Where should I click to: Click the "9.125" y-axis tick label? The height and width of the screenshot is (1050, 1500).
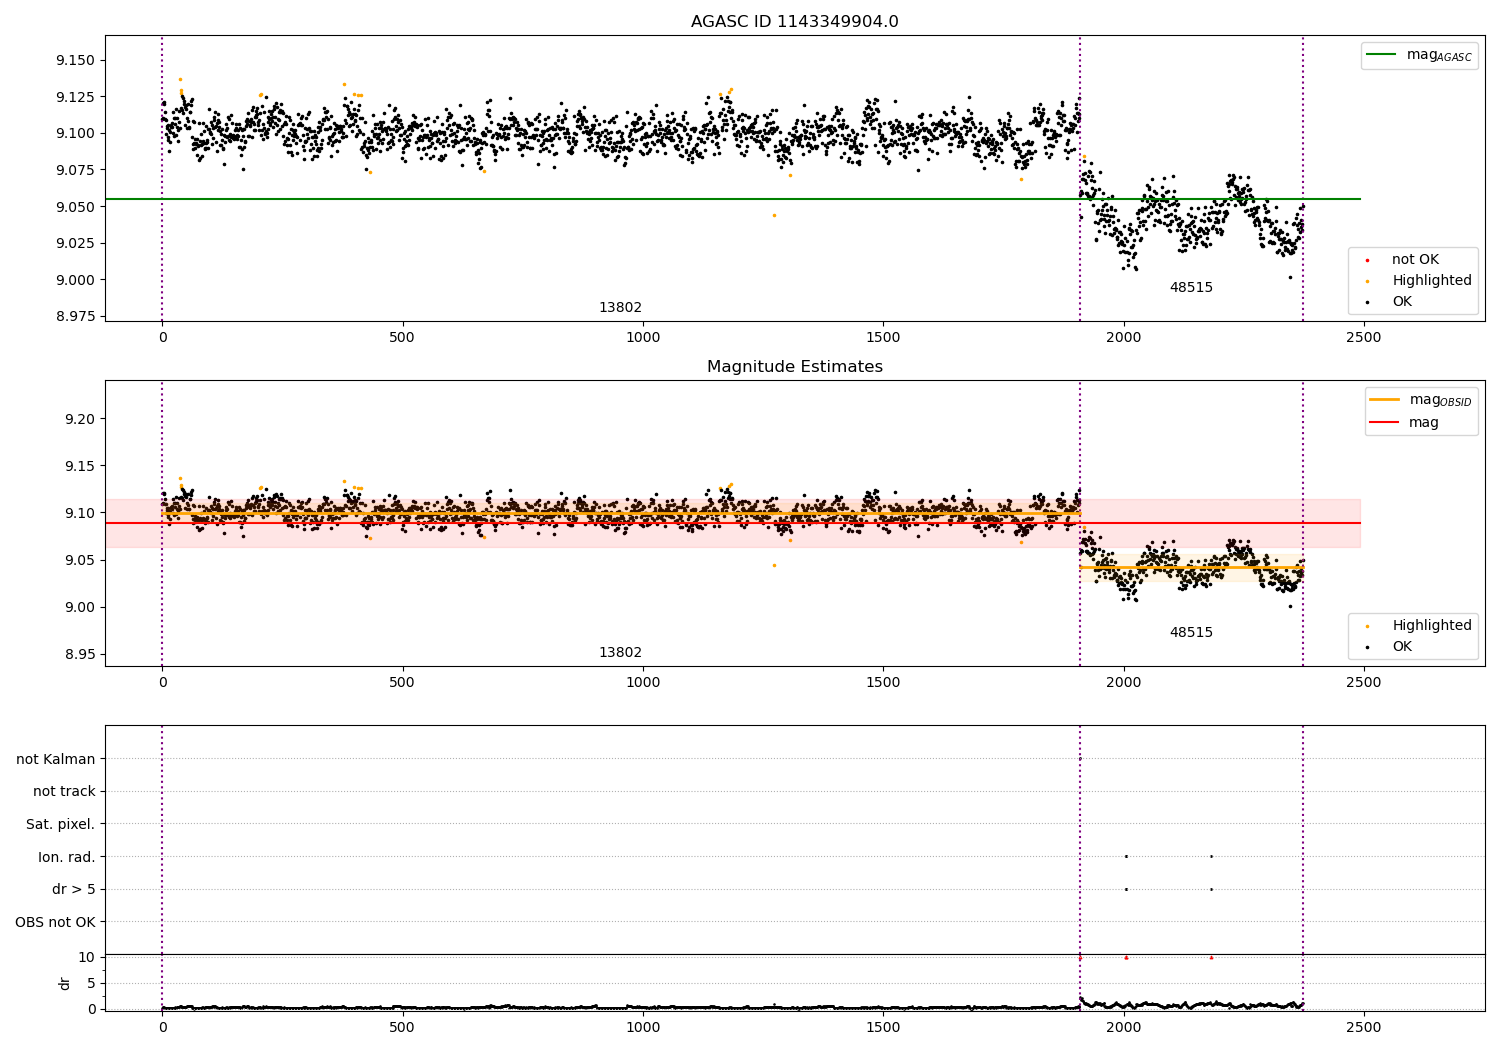pyautogui.click(x=75, y=97)
